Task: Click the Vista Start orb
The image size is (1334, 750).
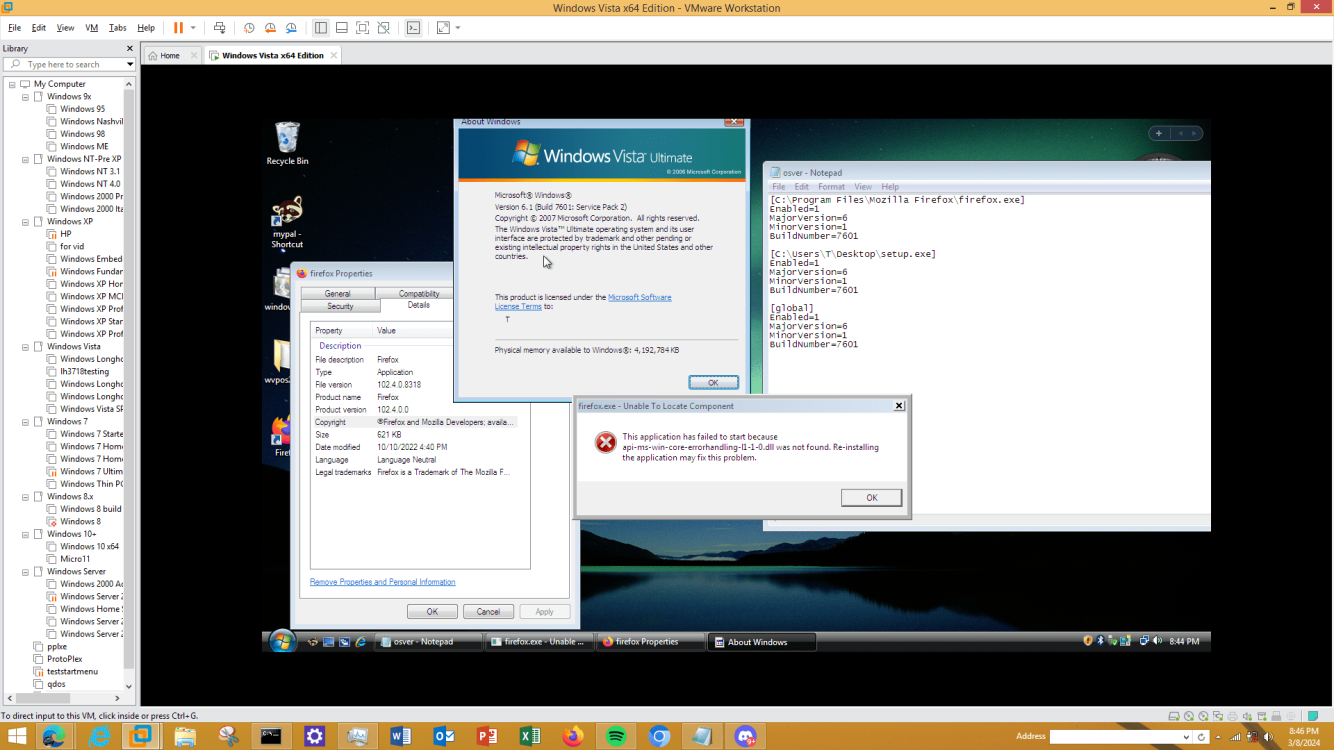Action: [282, 642]
